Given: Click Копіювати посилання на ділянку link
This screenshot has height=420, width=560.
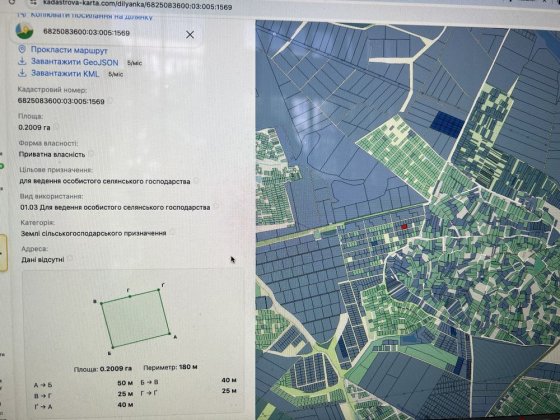Looking at the screenshot, I should click(91, 16).
